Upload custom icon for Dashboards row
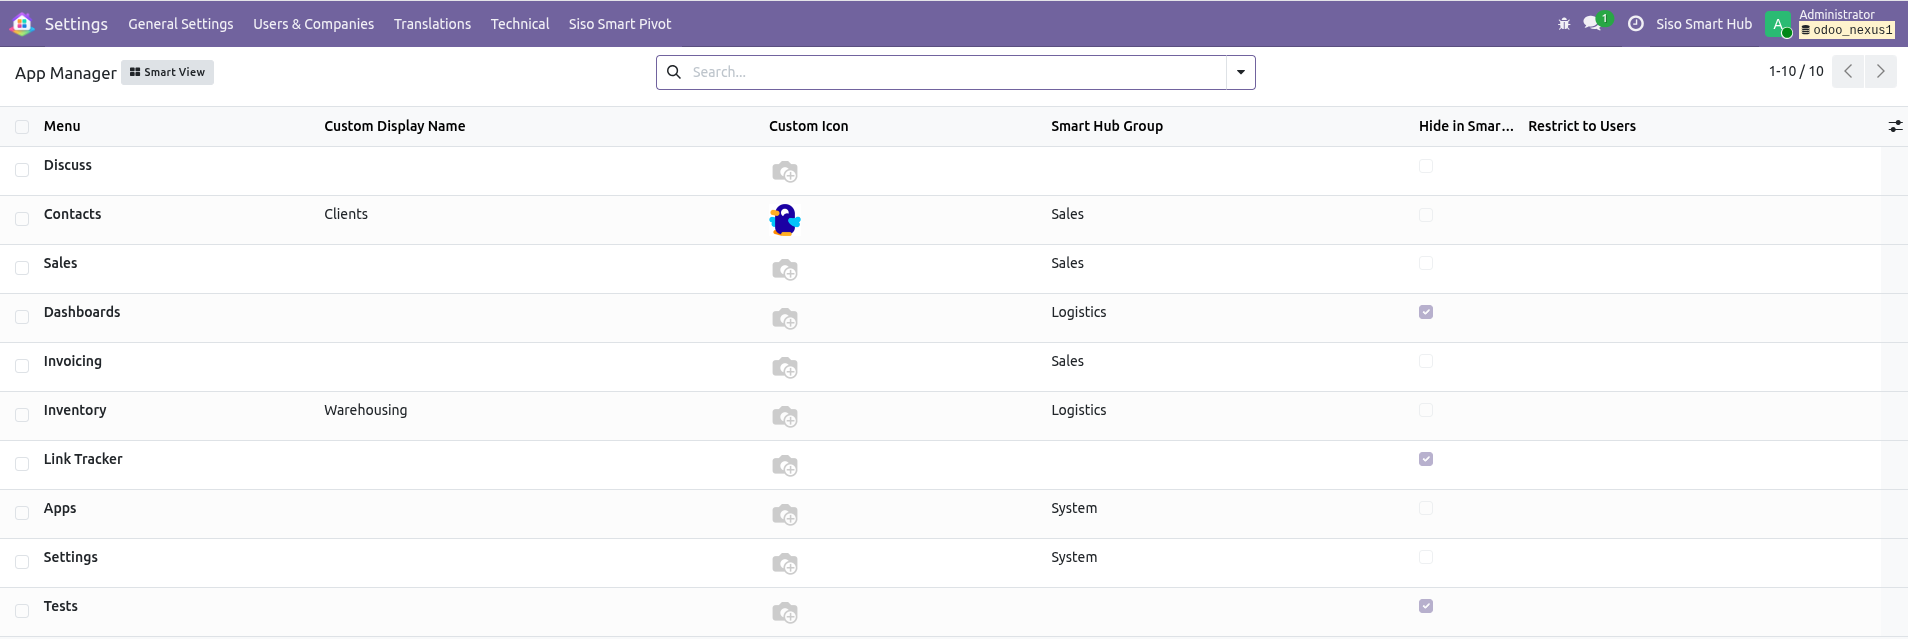Image resolution: width=1908 pixels, height=639 pixels. 785,319
